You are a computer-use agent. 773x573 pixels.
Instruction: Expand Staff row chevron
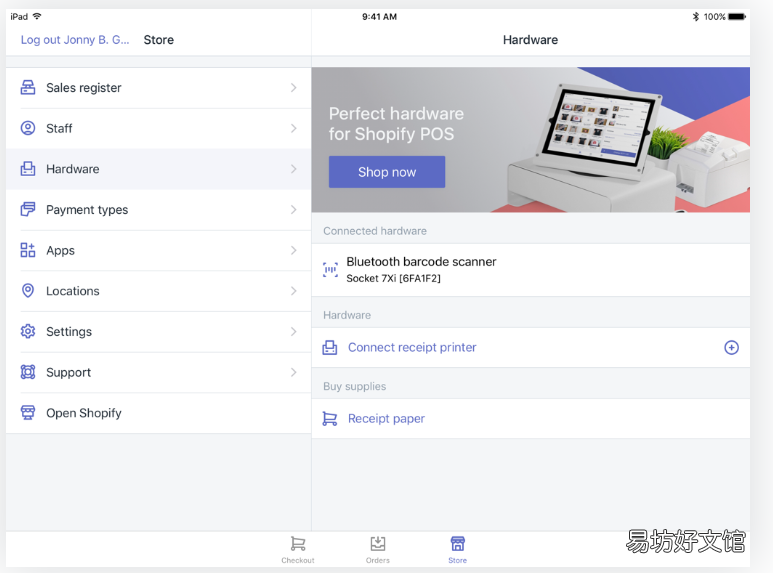[x=294, y=128]
